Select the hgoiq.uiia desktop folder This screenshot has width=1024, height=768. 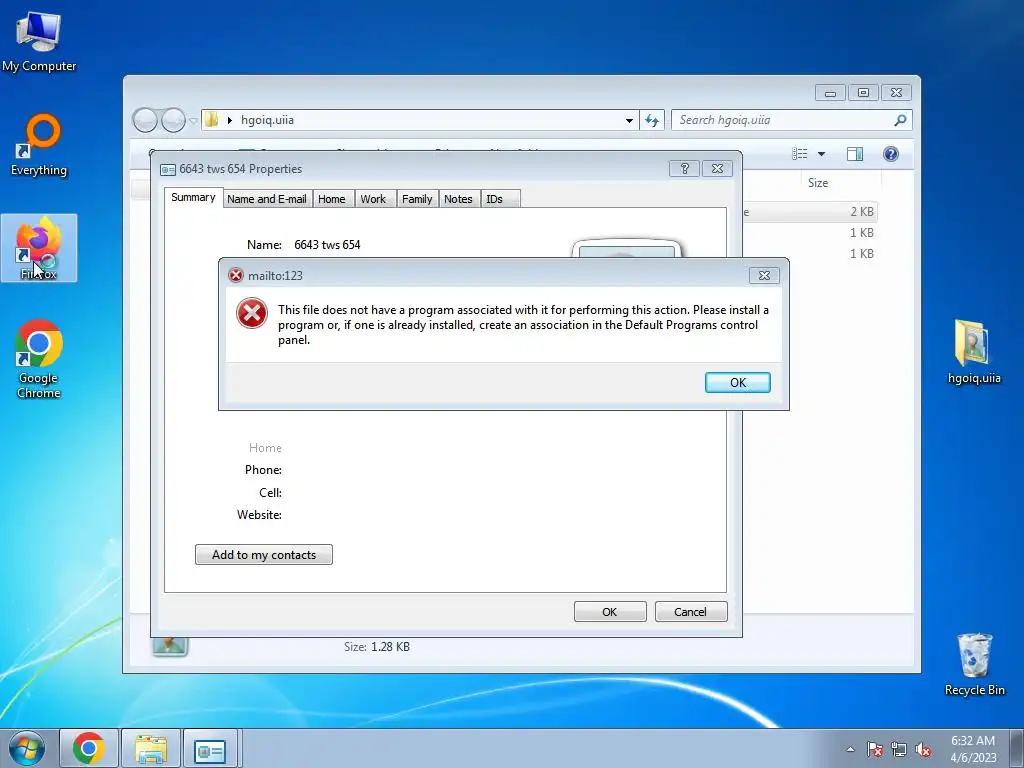(974, 351)
